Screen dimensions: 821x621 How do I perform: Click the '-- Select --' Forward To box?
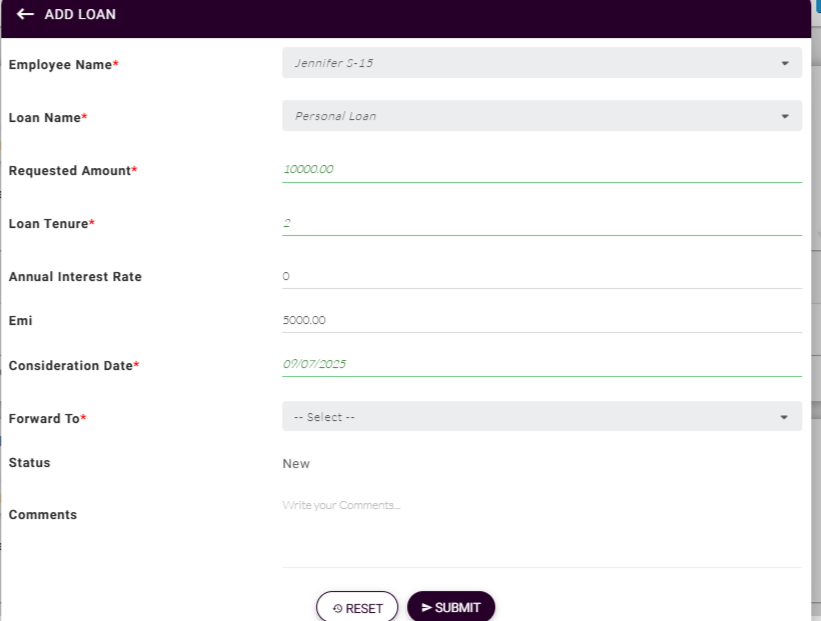click(x=530, y=417)
